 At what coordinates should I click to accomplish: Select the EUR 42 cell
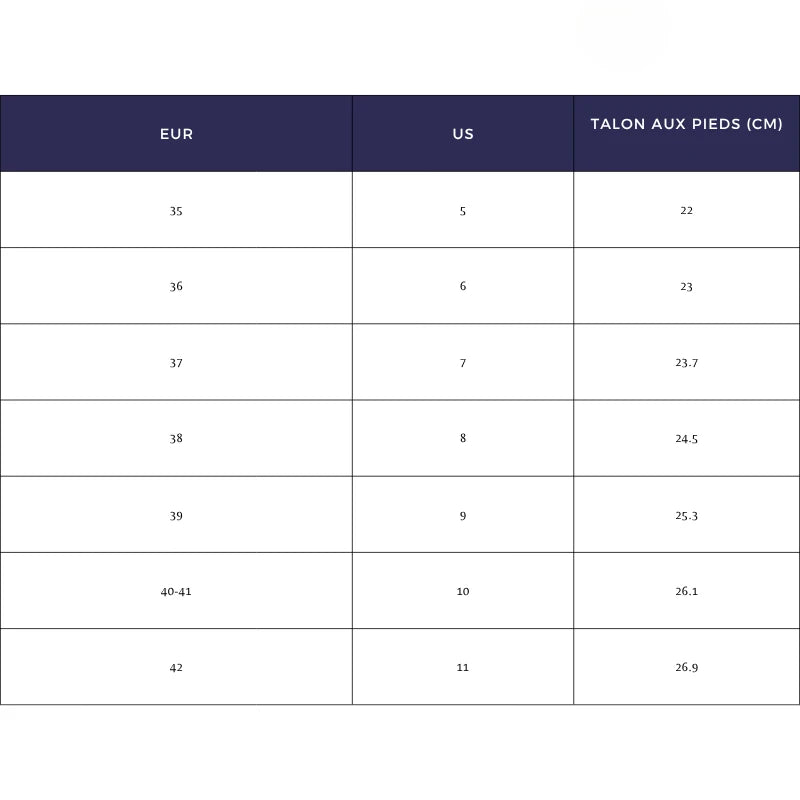click(176, 668)
